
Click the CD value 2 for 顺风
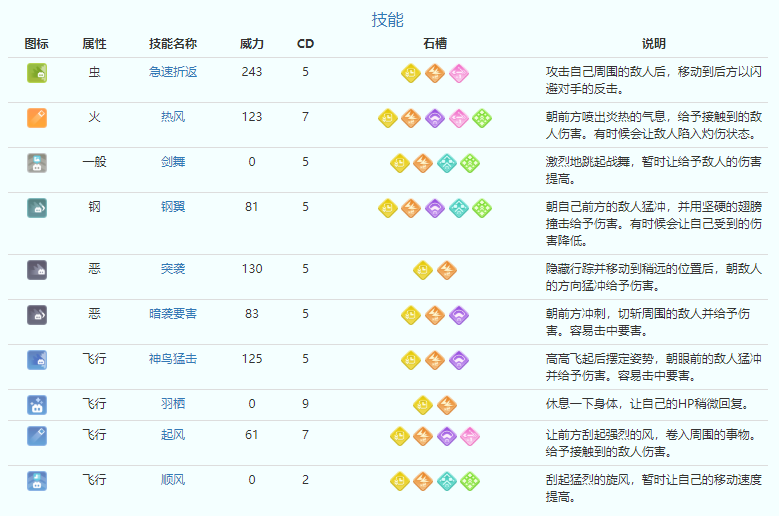pos(306,480)
